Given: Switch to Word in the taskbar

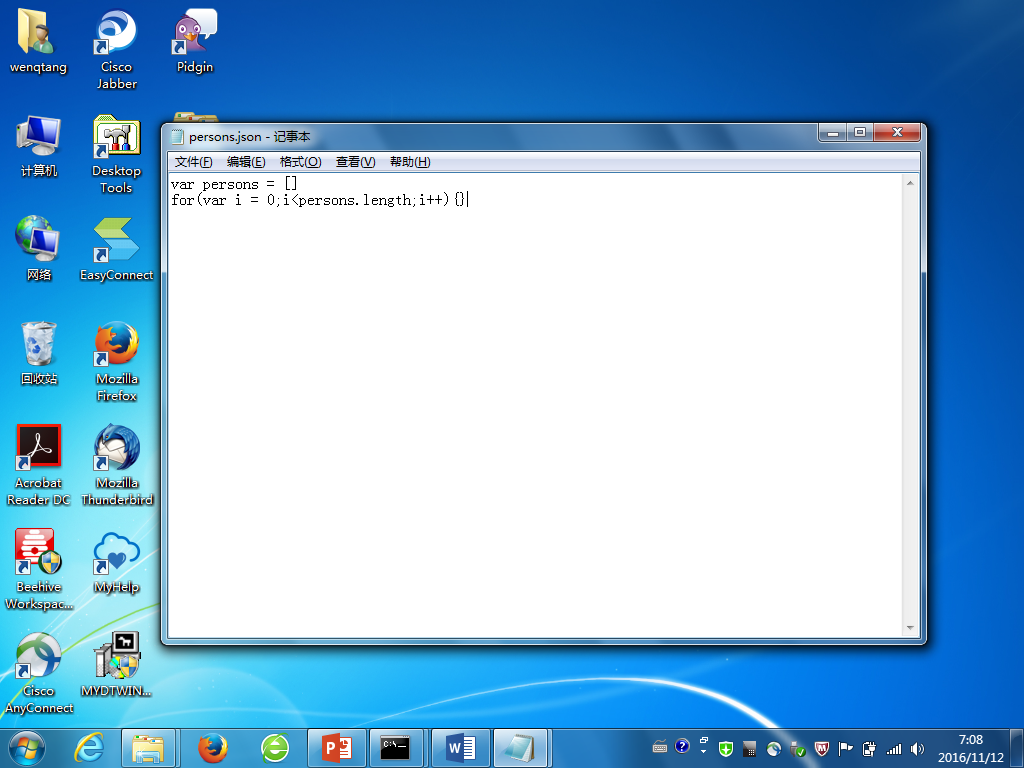Looking at the screenshot, I should click(460, 748).
